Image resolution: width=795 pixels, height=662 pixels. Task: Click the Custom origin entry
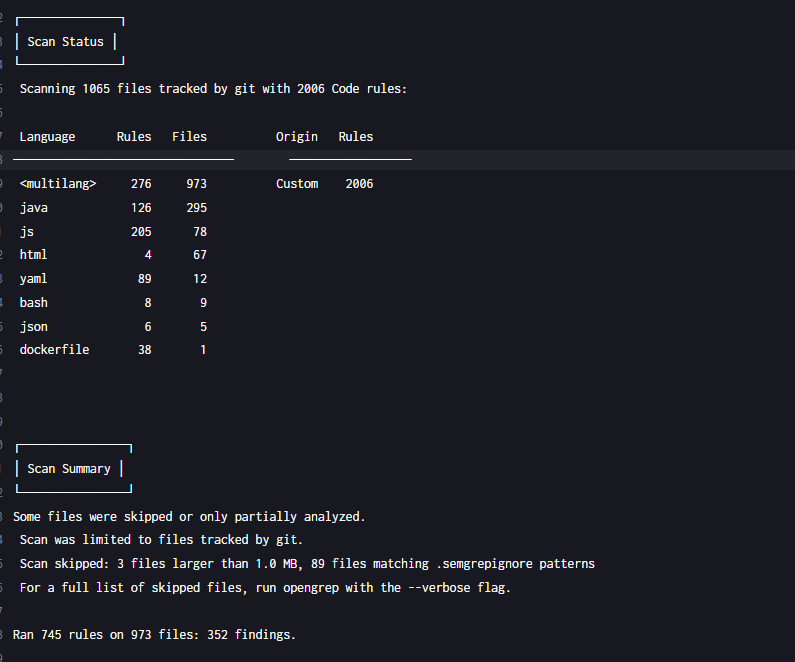click(297, 184)
